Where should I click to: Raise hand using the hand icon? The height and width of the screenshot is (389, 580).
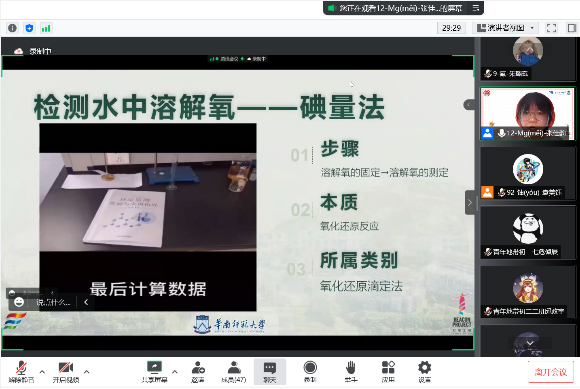coord(351,372)
